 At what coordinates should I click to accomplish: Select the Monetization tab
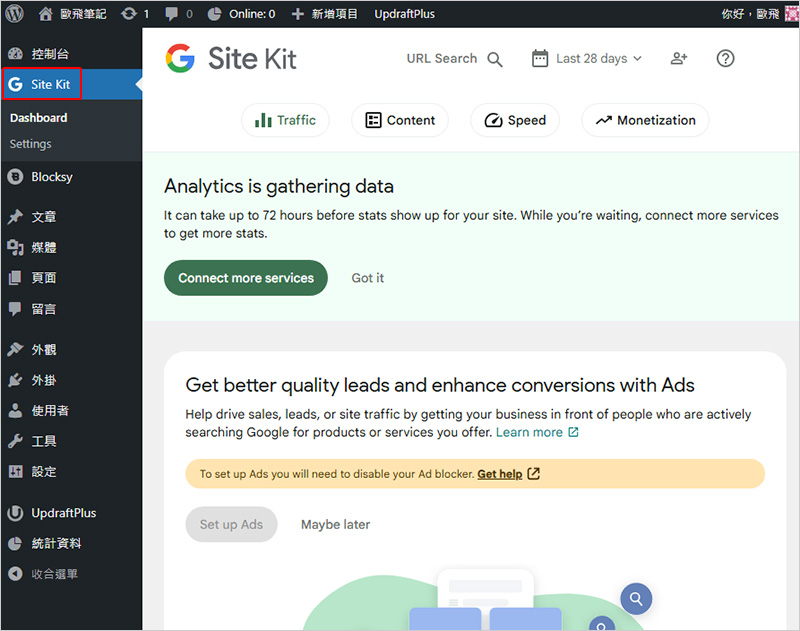pos(645,120)
